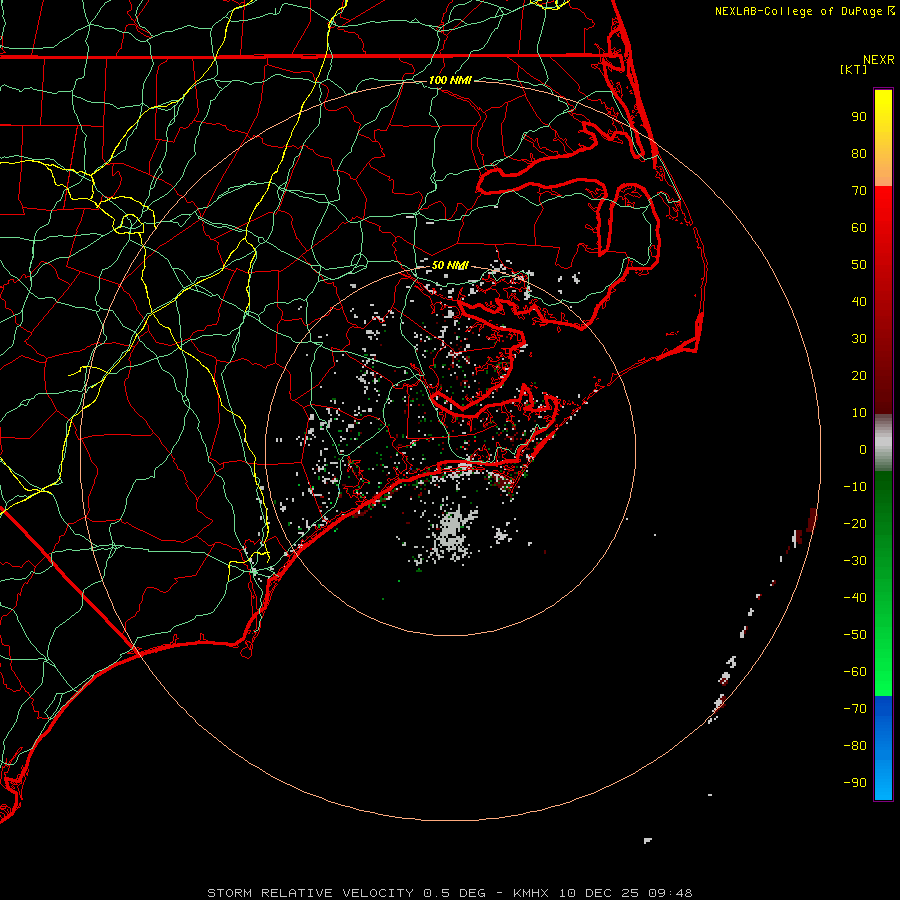The height and width of the screenshot is (900, 900).
Task: Click the -10 value on the velocity scale
Action: (x=855, y=487)
